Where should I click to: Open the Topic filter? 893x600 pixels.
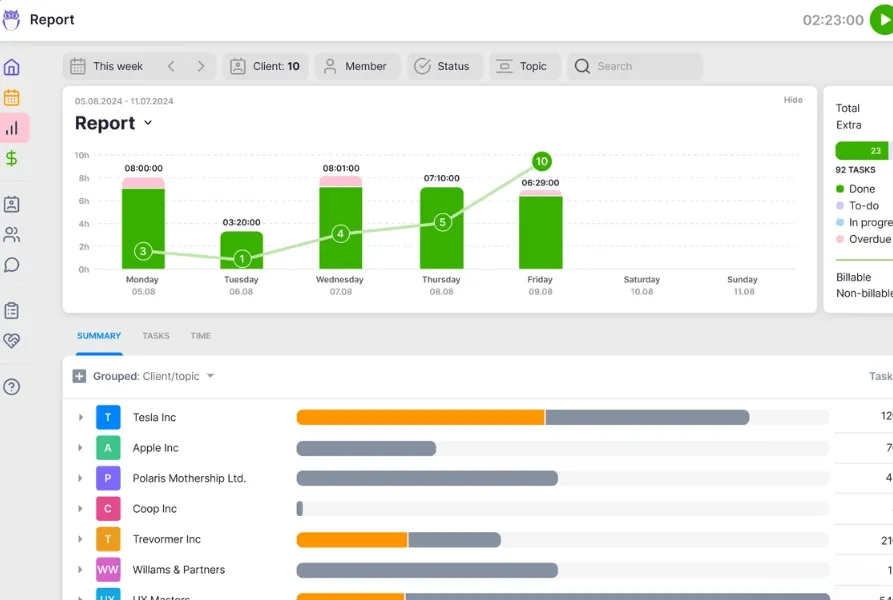(x=525, y=66)
